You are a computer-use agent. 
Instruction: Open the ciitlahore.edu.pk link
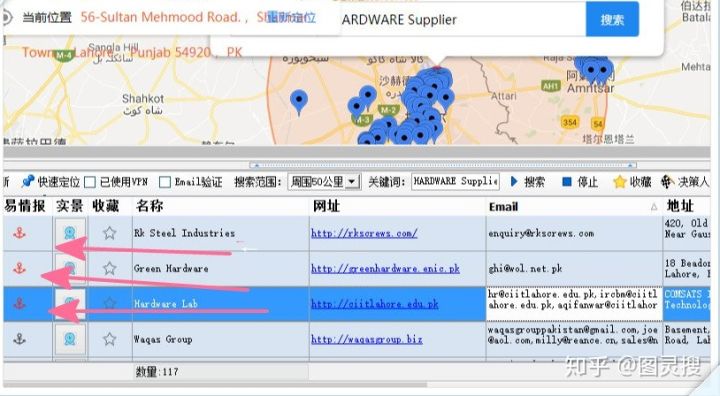[x=375, y=304]
